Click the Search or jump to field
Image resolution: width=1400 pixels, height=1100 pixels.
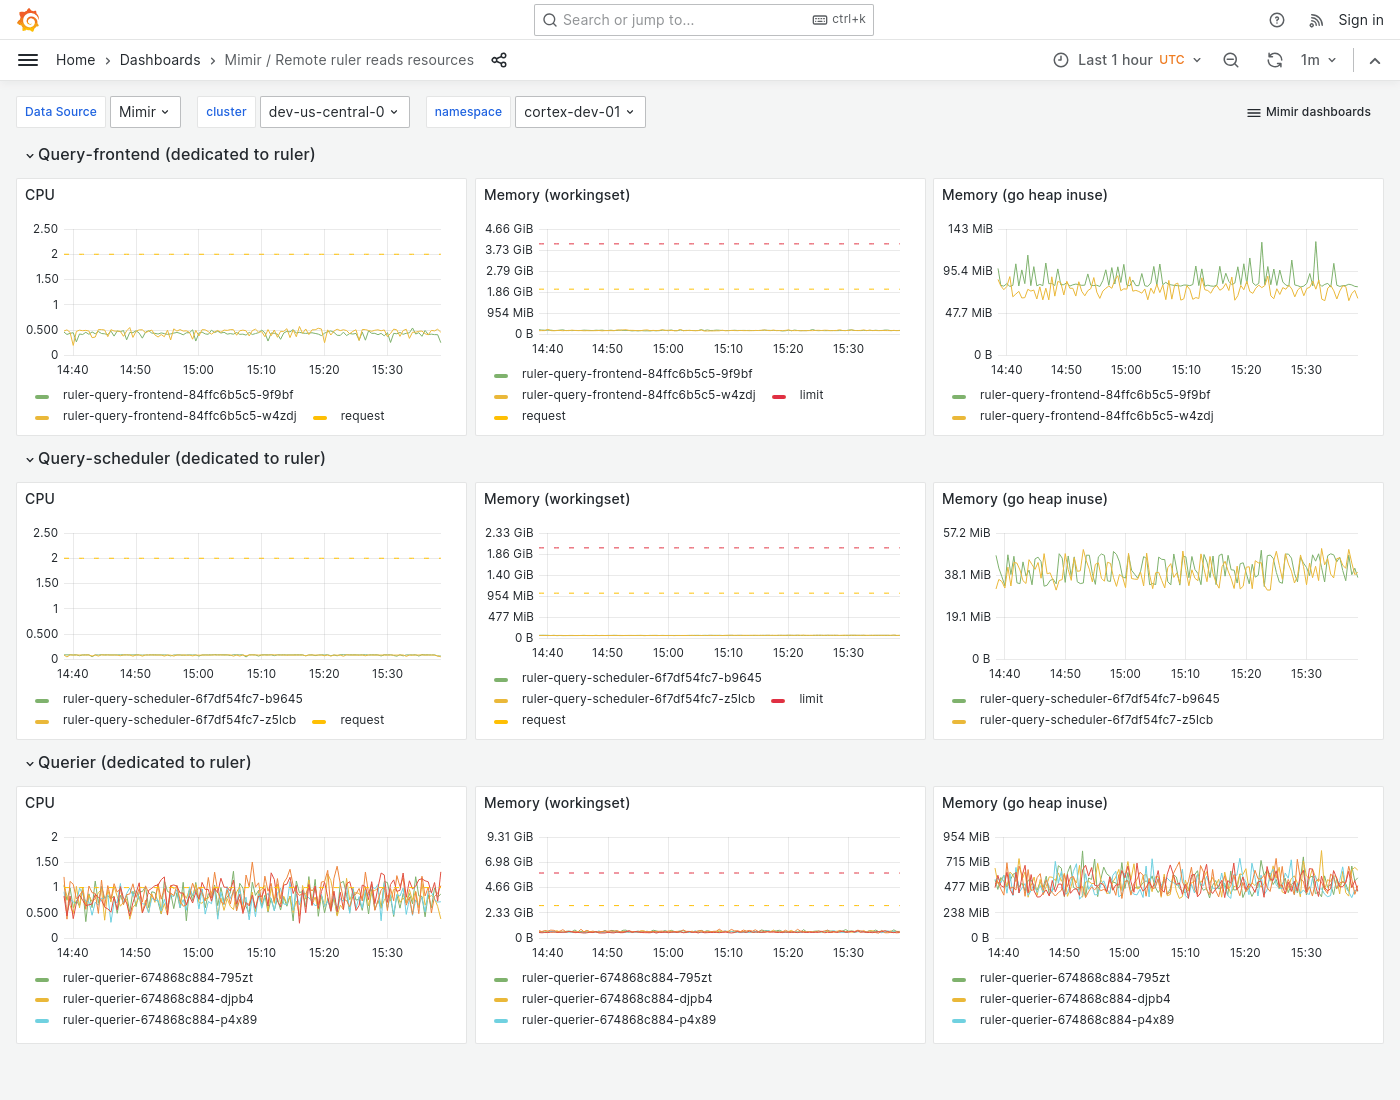[703, 20]
